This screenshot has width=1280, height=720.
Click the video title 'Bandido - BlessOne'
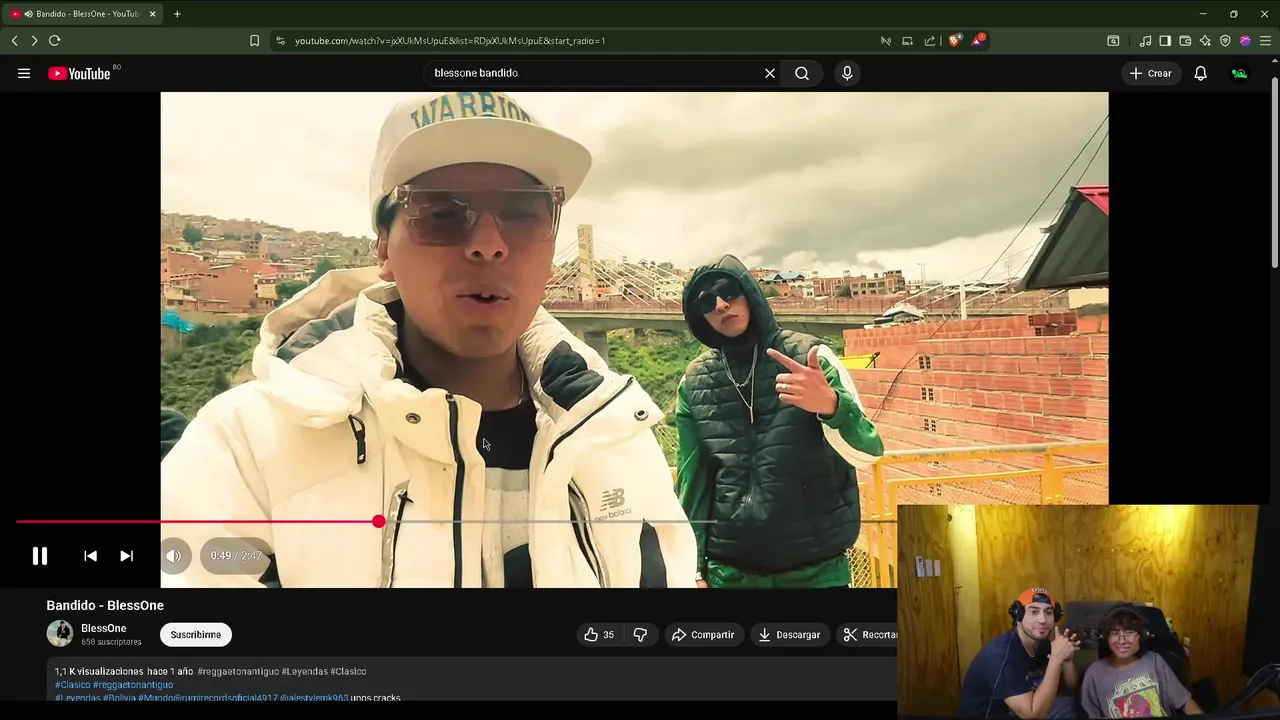105,606
